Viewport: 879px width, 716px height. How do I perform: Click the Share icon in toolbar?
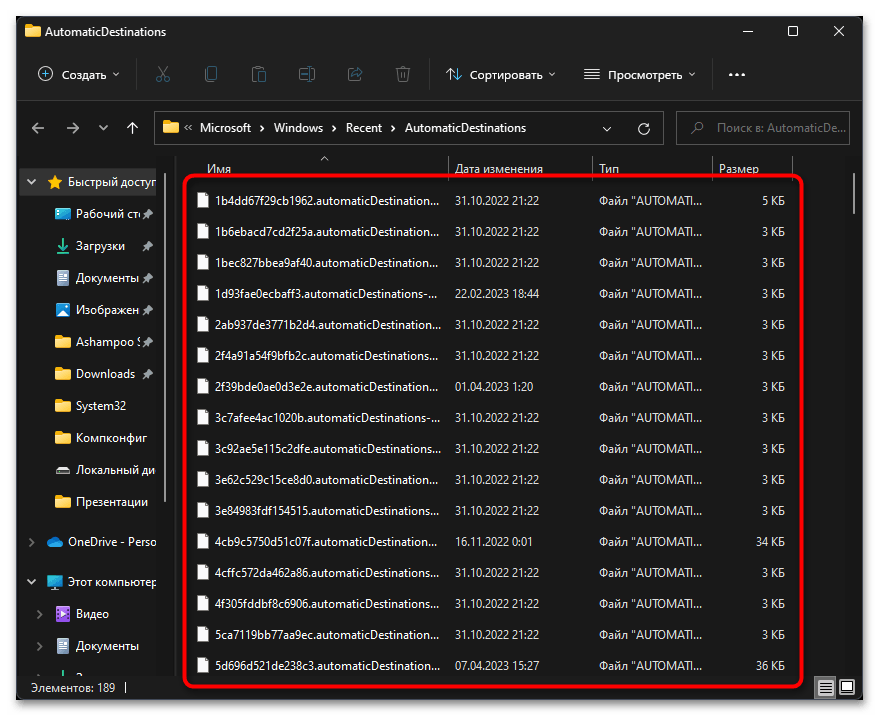tap(355, 75)
